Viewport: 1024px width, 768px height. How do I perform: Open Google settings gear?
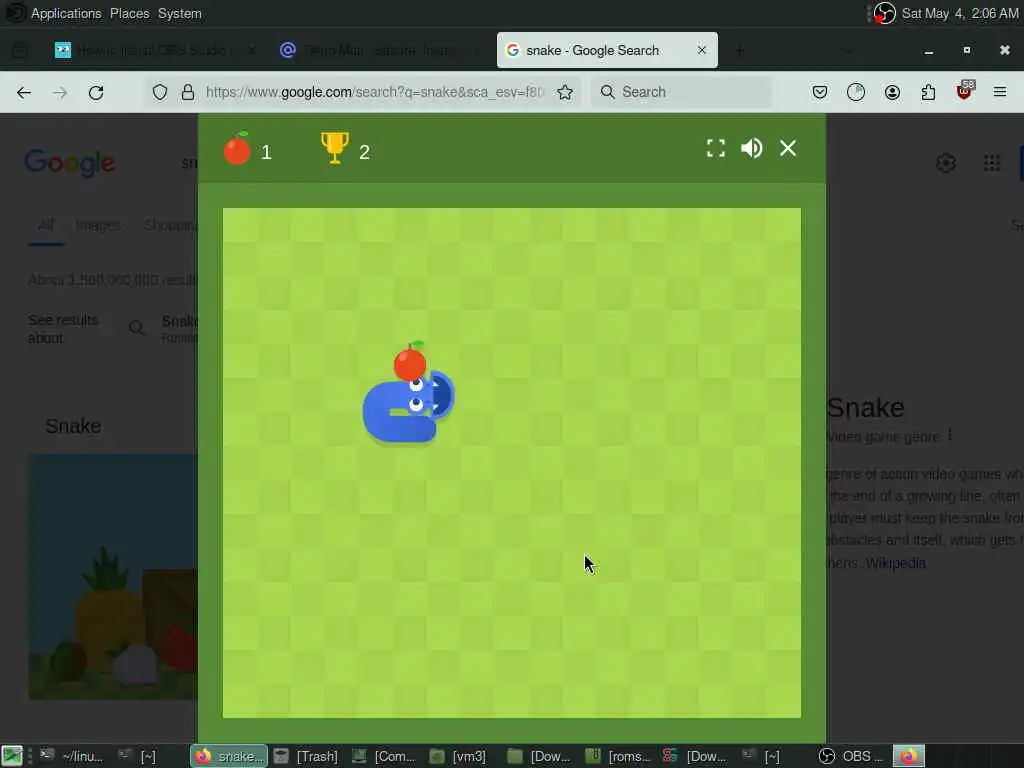(x=946, y=163)
